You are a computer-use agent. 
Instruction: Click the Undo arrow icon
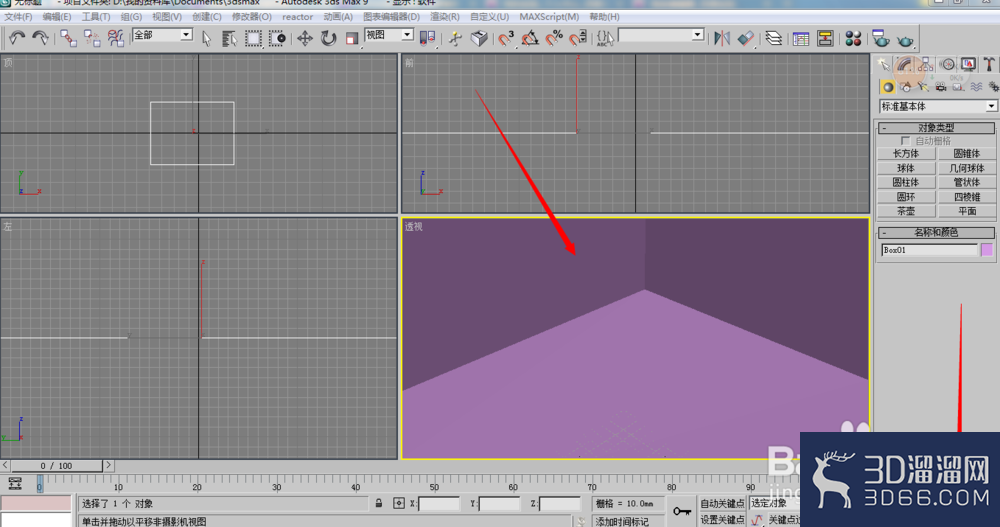[x=17, y=38]
